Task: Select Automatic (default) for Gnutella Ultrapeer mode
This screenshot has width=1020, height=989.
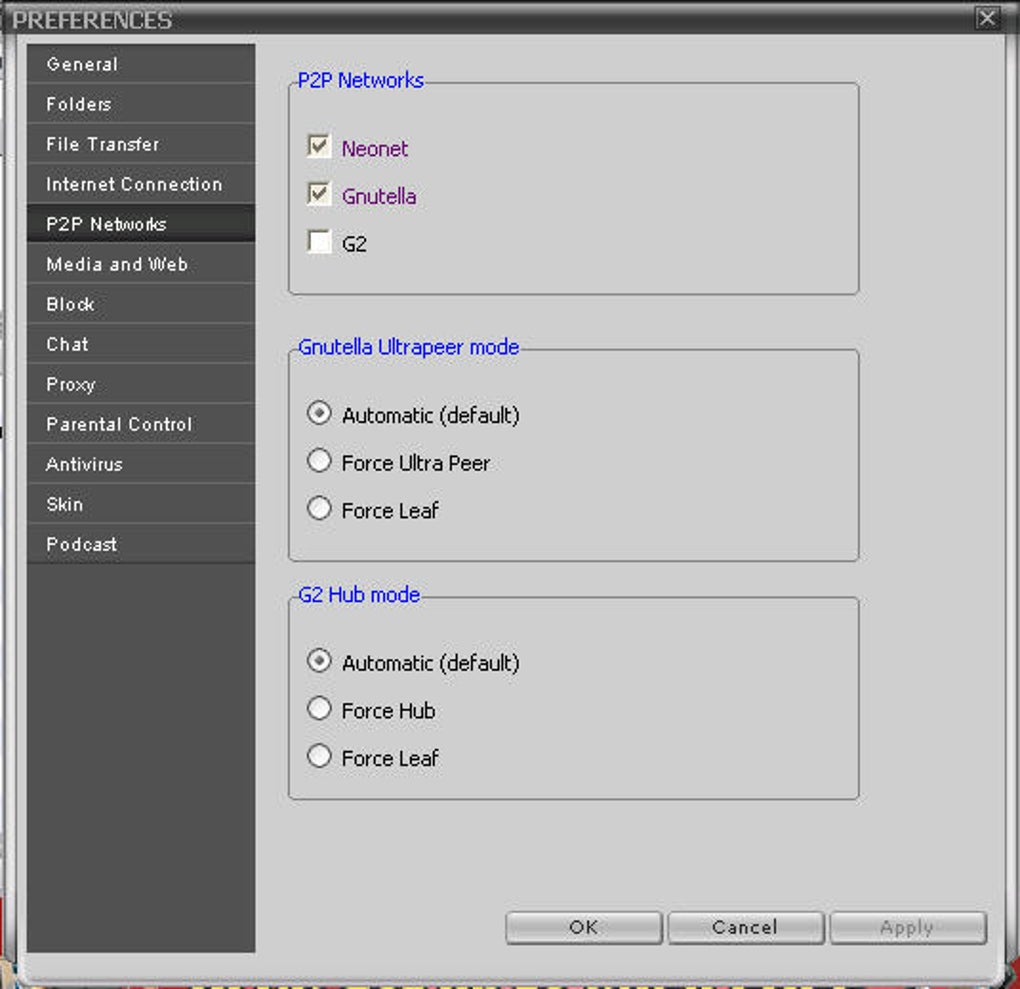Action: (319, 413)
